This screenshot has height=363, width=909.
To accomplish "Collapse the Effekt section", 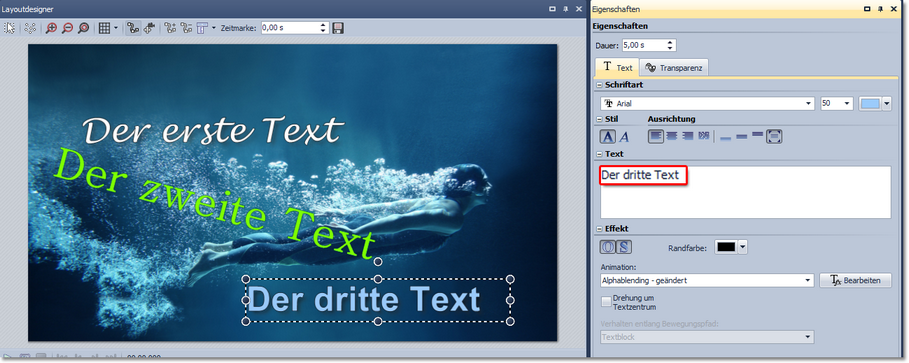I will (x=599, y=228).
